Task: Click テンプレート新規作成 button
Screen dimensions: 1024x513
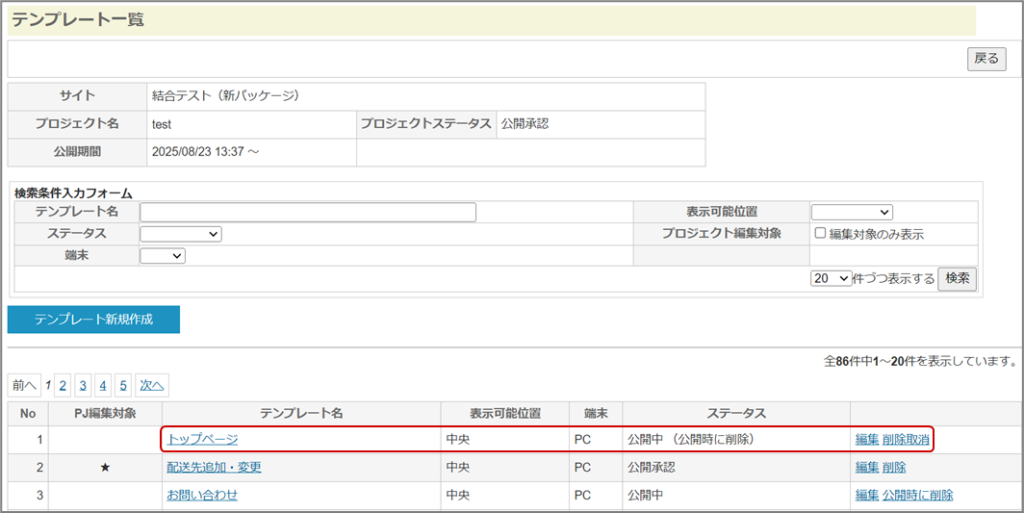Action: tap(94, 320)
